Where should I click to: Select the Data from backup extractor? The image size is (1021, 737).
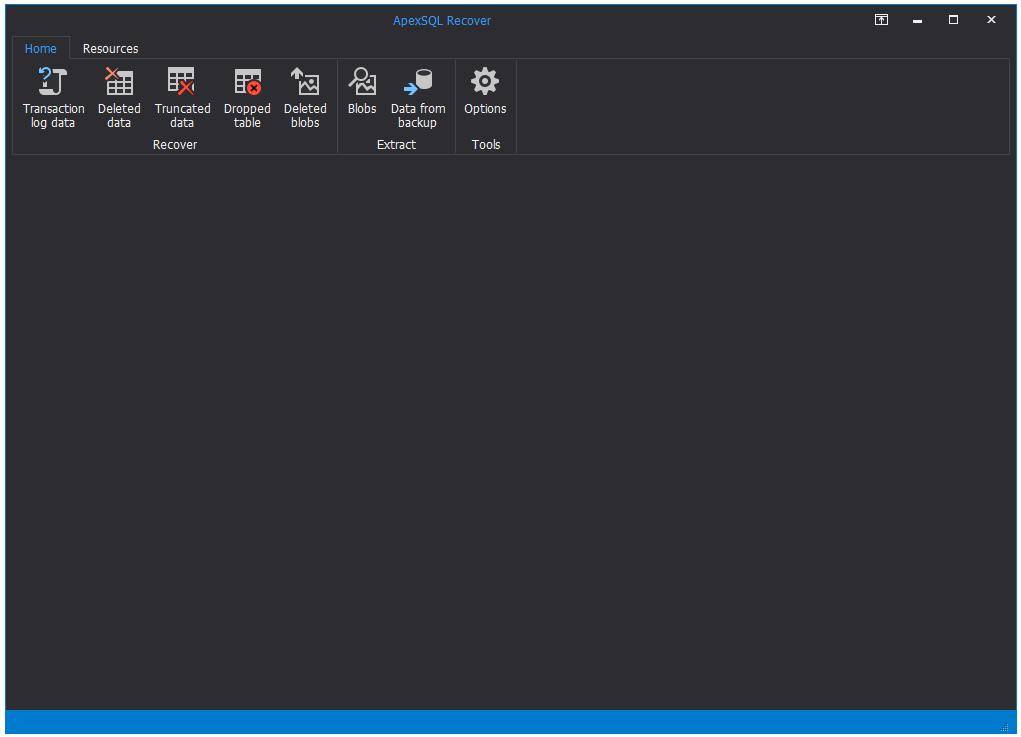(x=418, y=95)
